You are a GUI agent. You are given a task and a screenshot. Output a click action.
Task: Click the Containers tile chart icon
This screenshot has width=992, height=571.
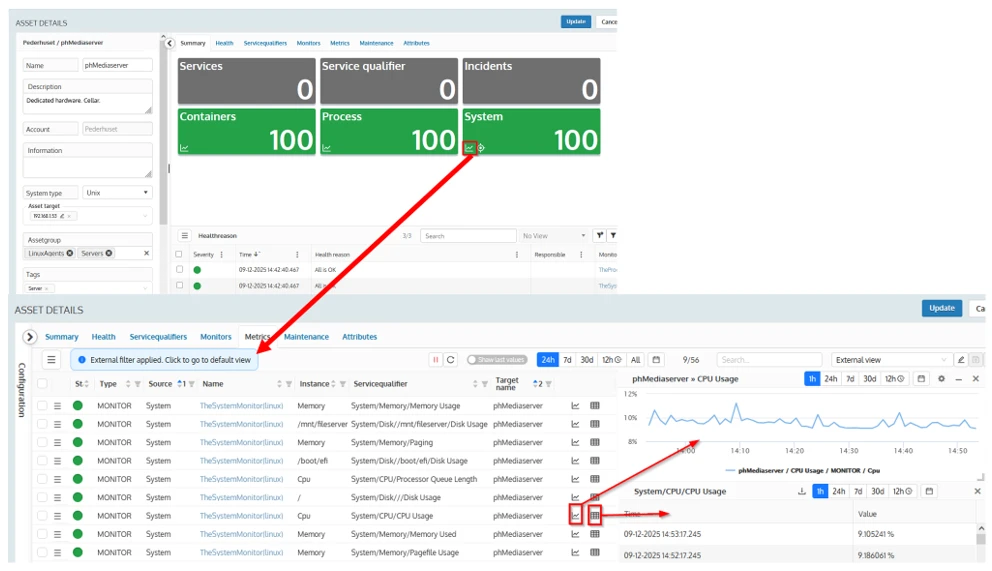(184, 148)
